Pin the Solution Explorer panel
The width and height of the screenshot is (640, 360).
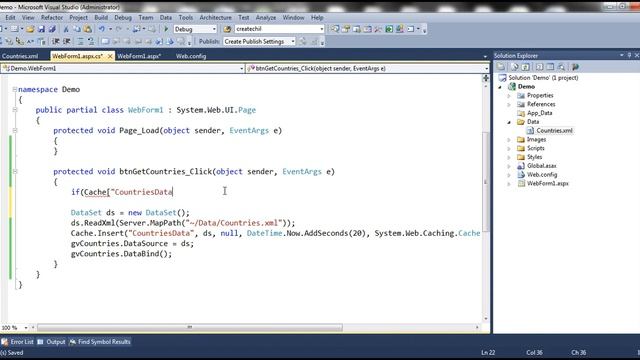pyautogui.click(x=629, y=55)
